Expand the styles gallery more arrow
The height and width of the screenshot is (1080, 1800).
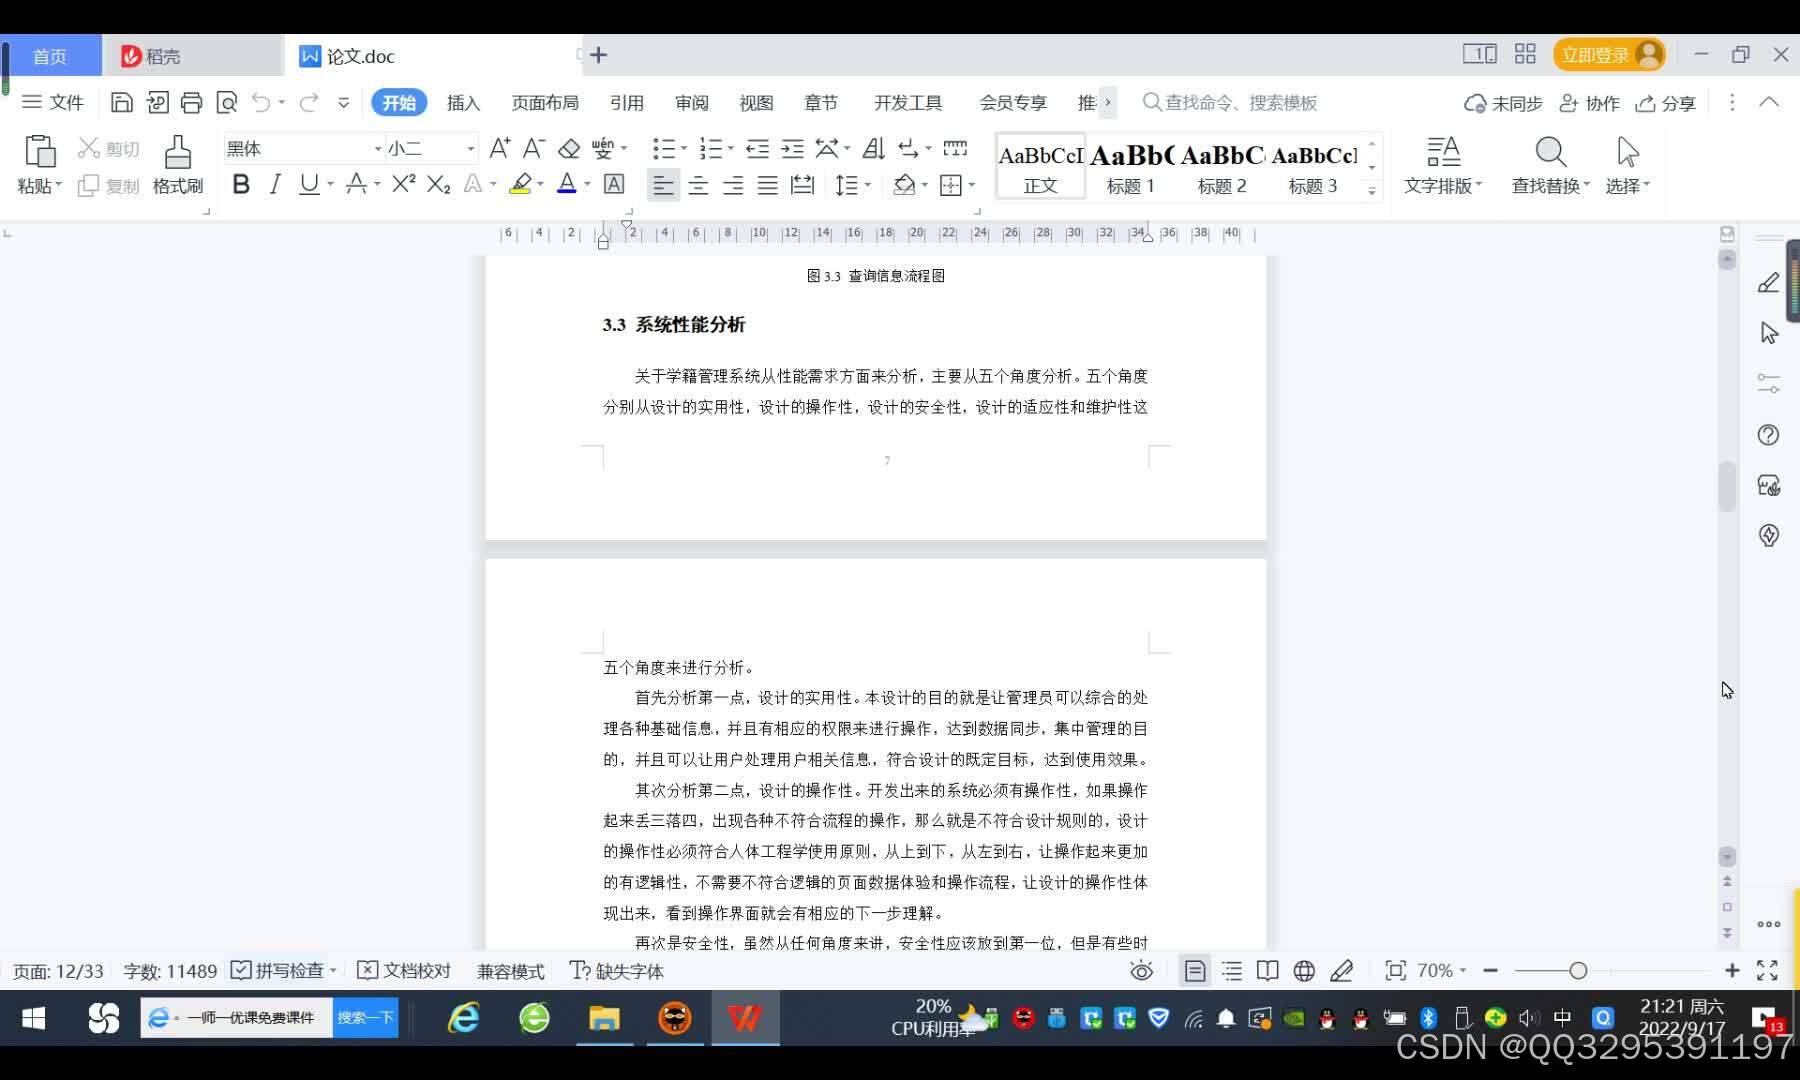[x=1372, y=190]
